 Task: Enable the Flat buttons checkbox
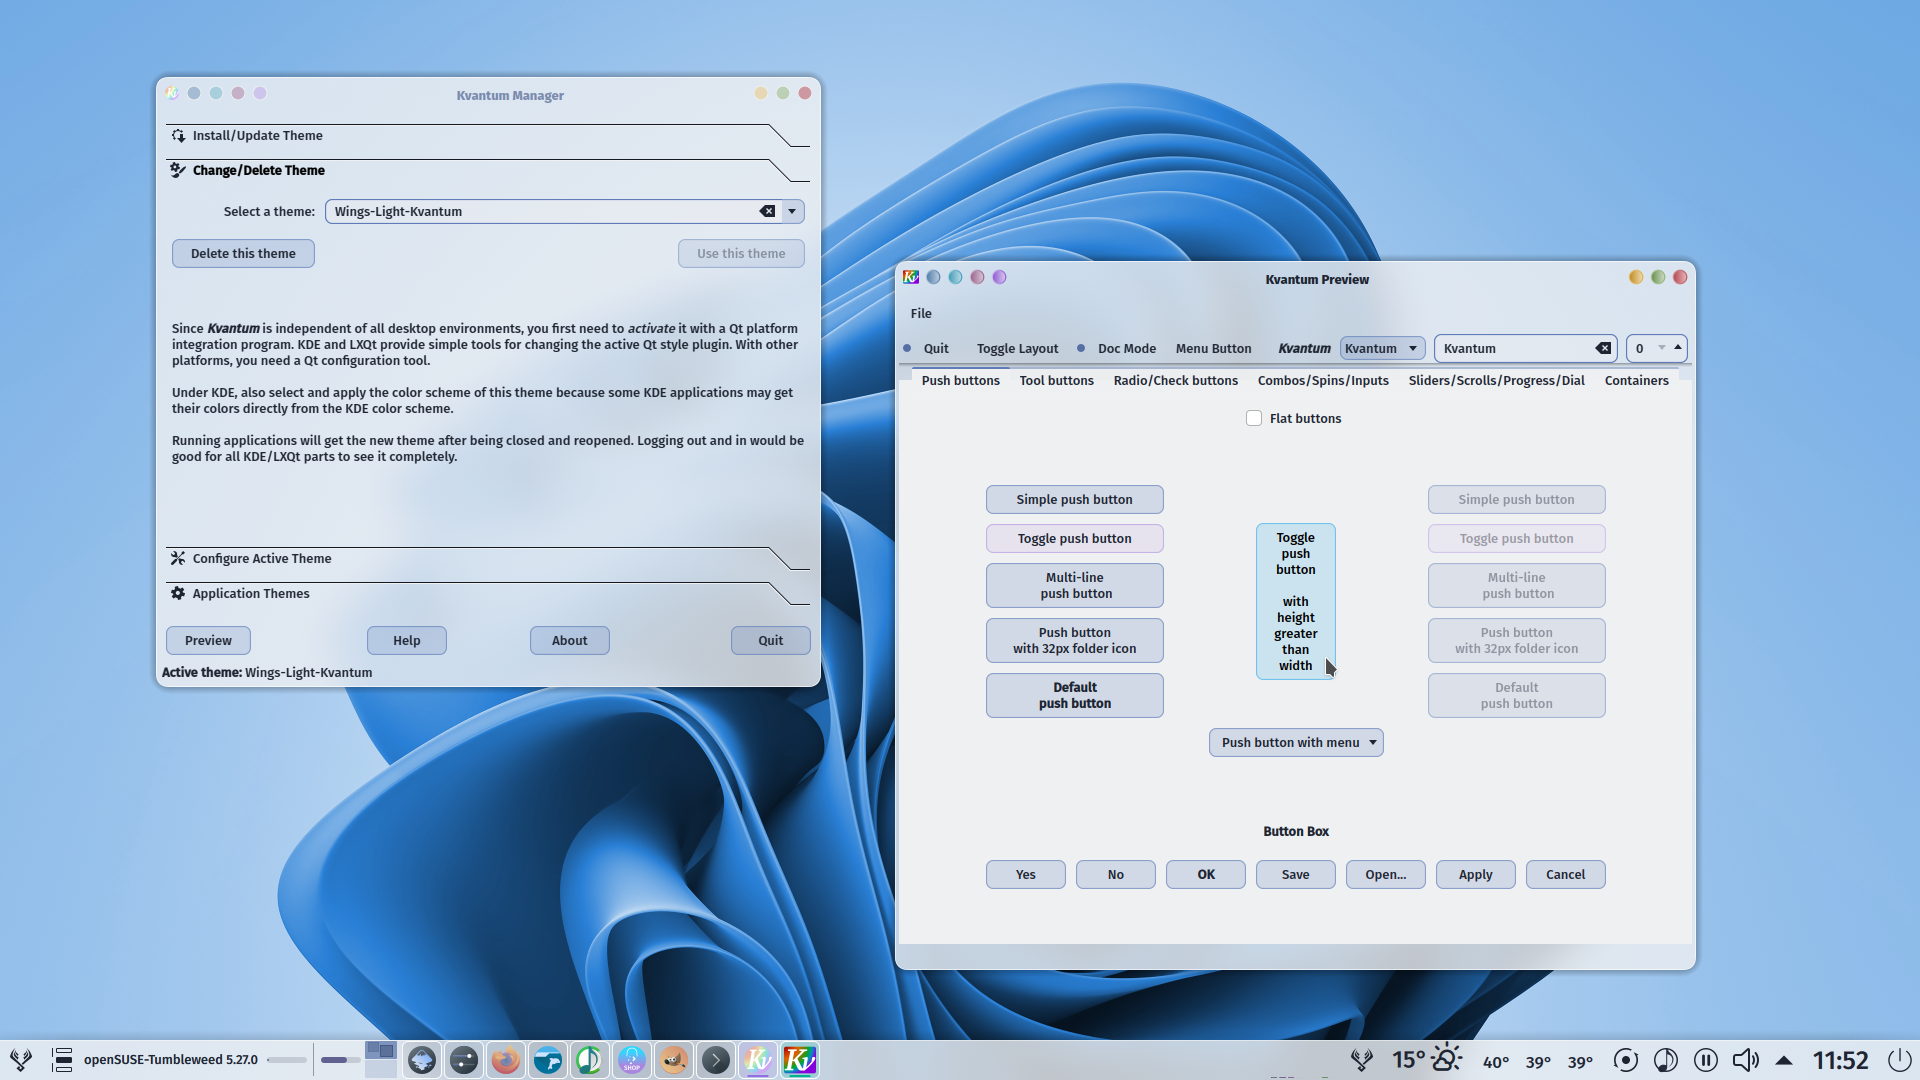[x=1254, y=418]
